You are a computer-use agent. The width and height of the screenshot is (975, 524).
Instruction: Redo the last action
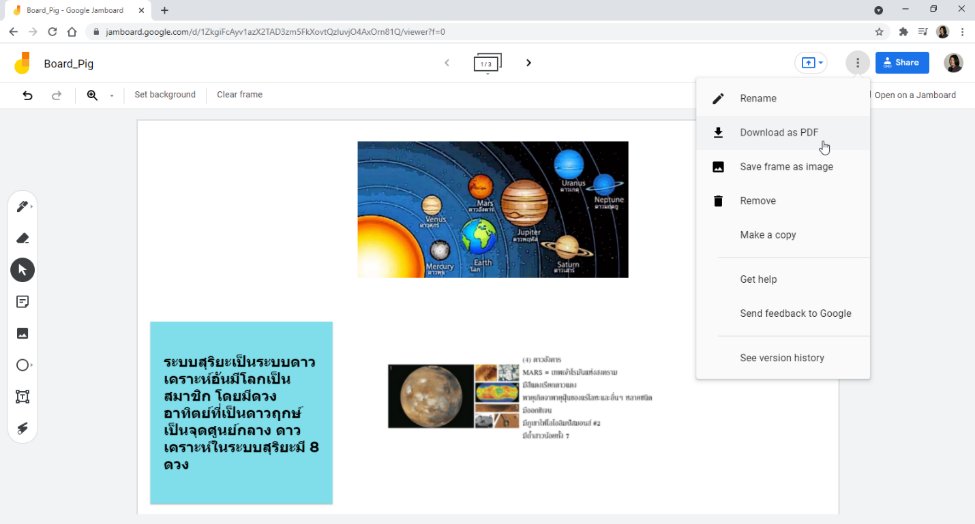[x=57, y=95]
